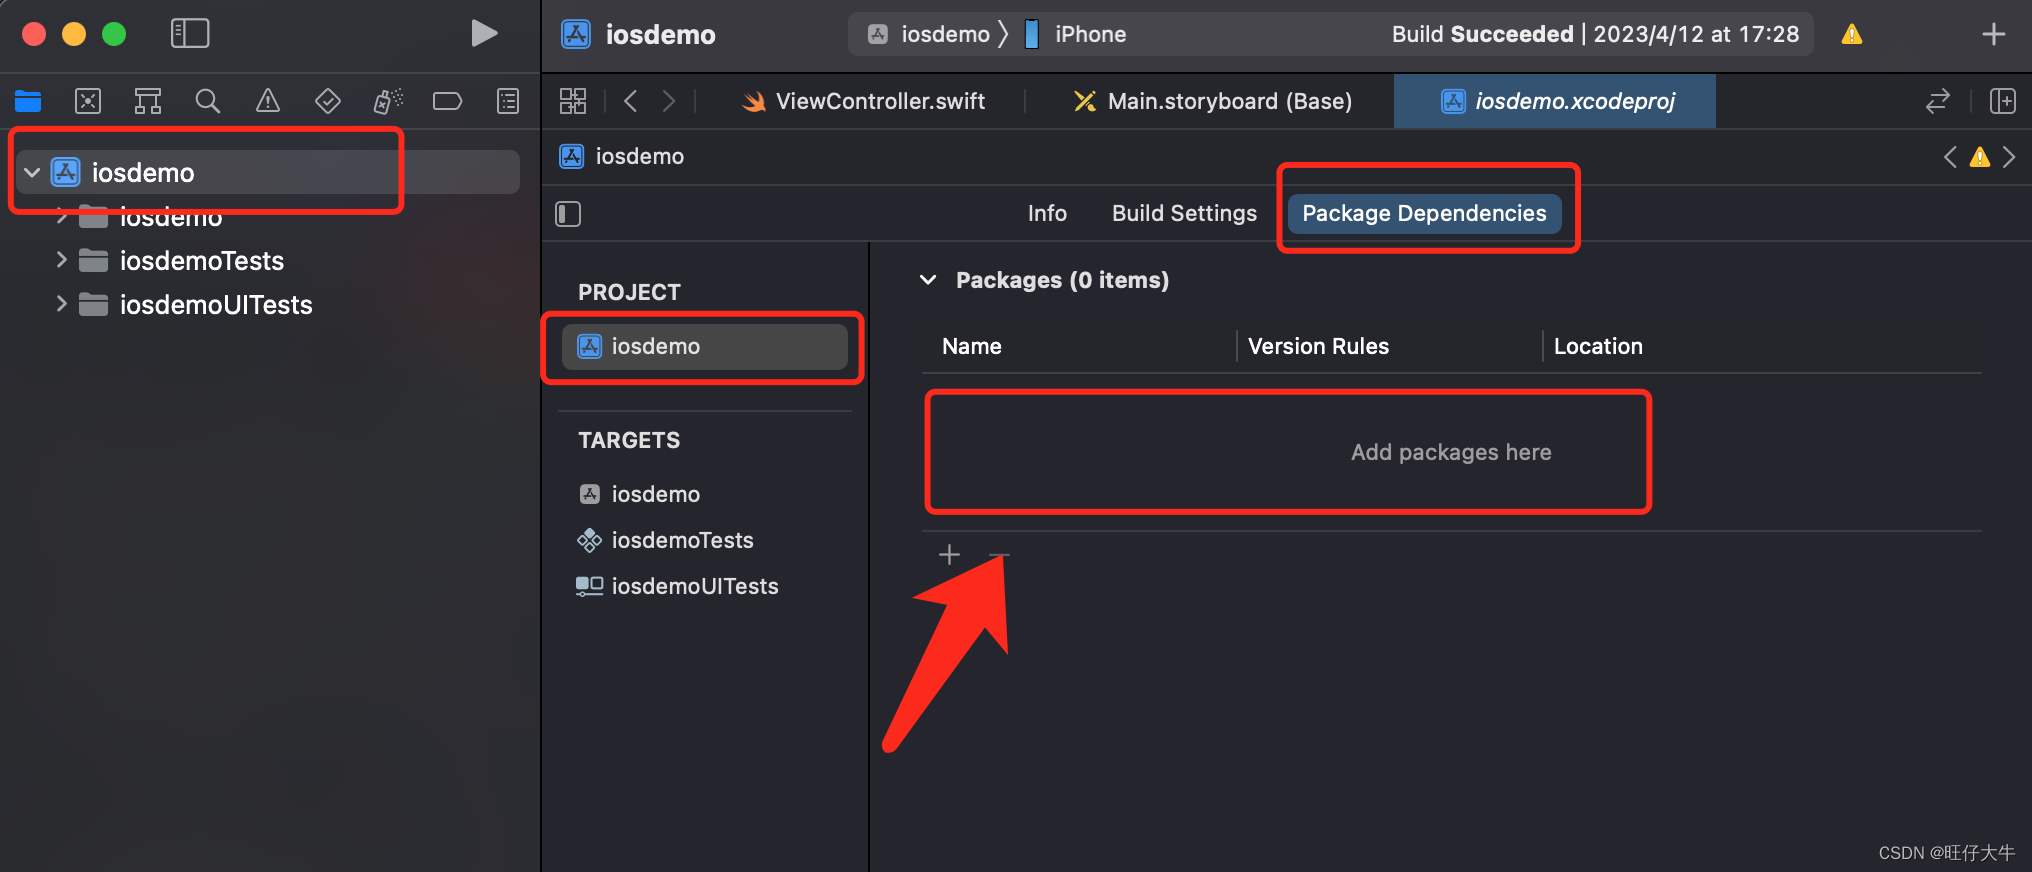Sort by the Version Rules column header
Viewport: 2032px width, 872px height.
point(1318,346)
